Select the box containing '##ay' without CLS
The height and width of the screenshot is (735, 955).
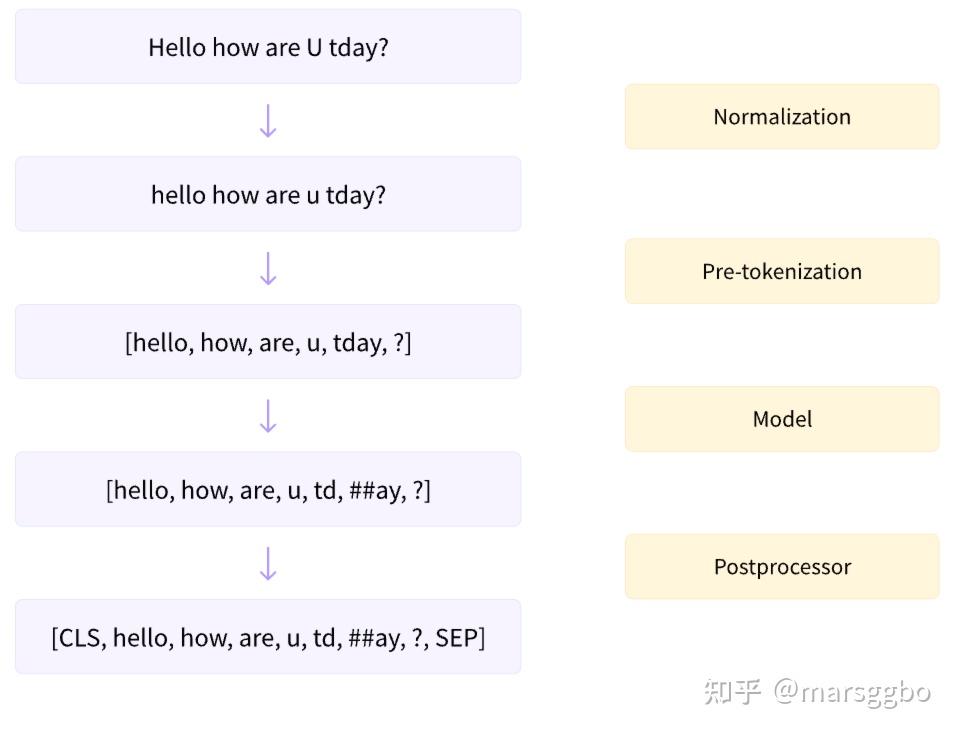268,489
